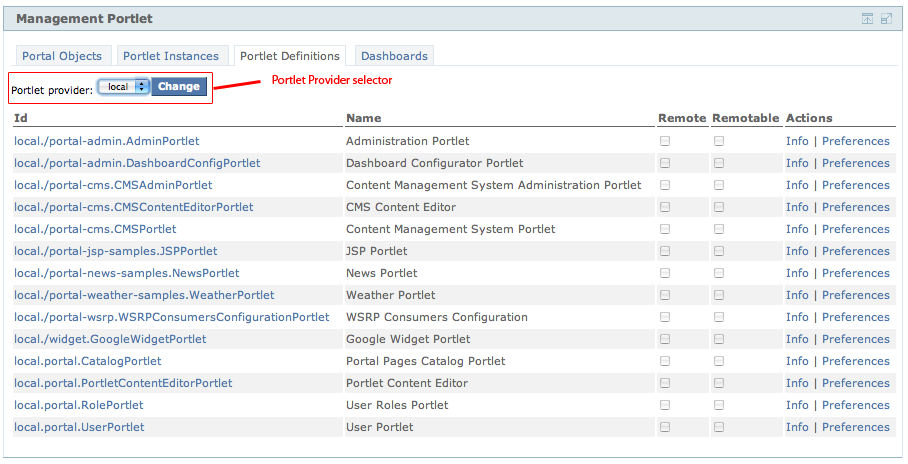Click the portlet minimize icon in title bar

[x=867, y=19]
